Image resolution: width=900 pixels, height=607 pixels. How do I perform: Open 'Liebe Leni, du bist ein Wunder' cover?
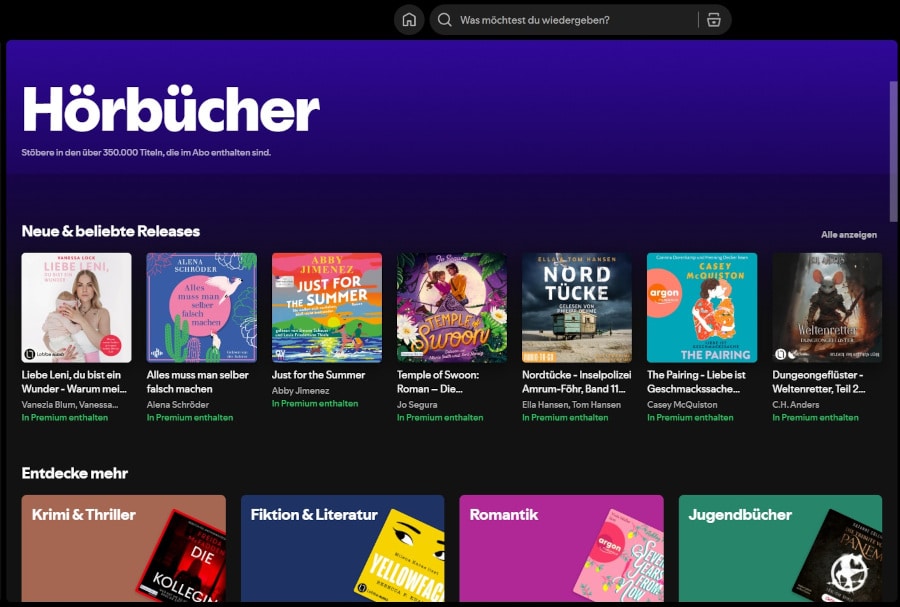[x=76, y=308]
